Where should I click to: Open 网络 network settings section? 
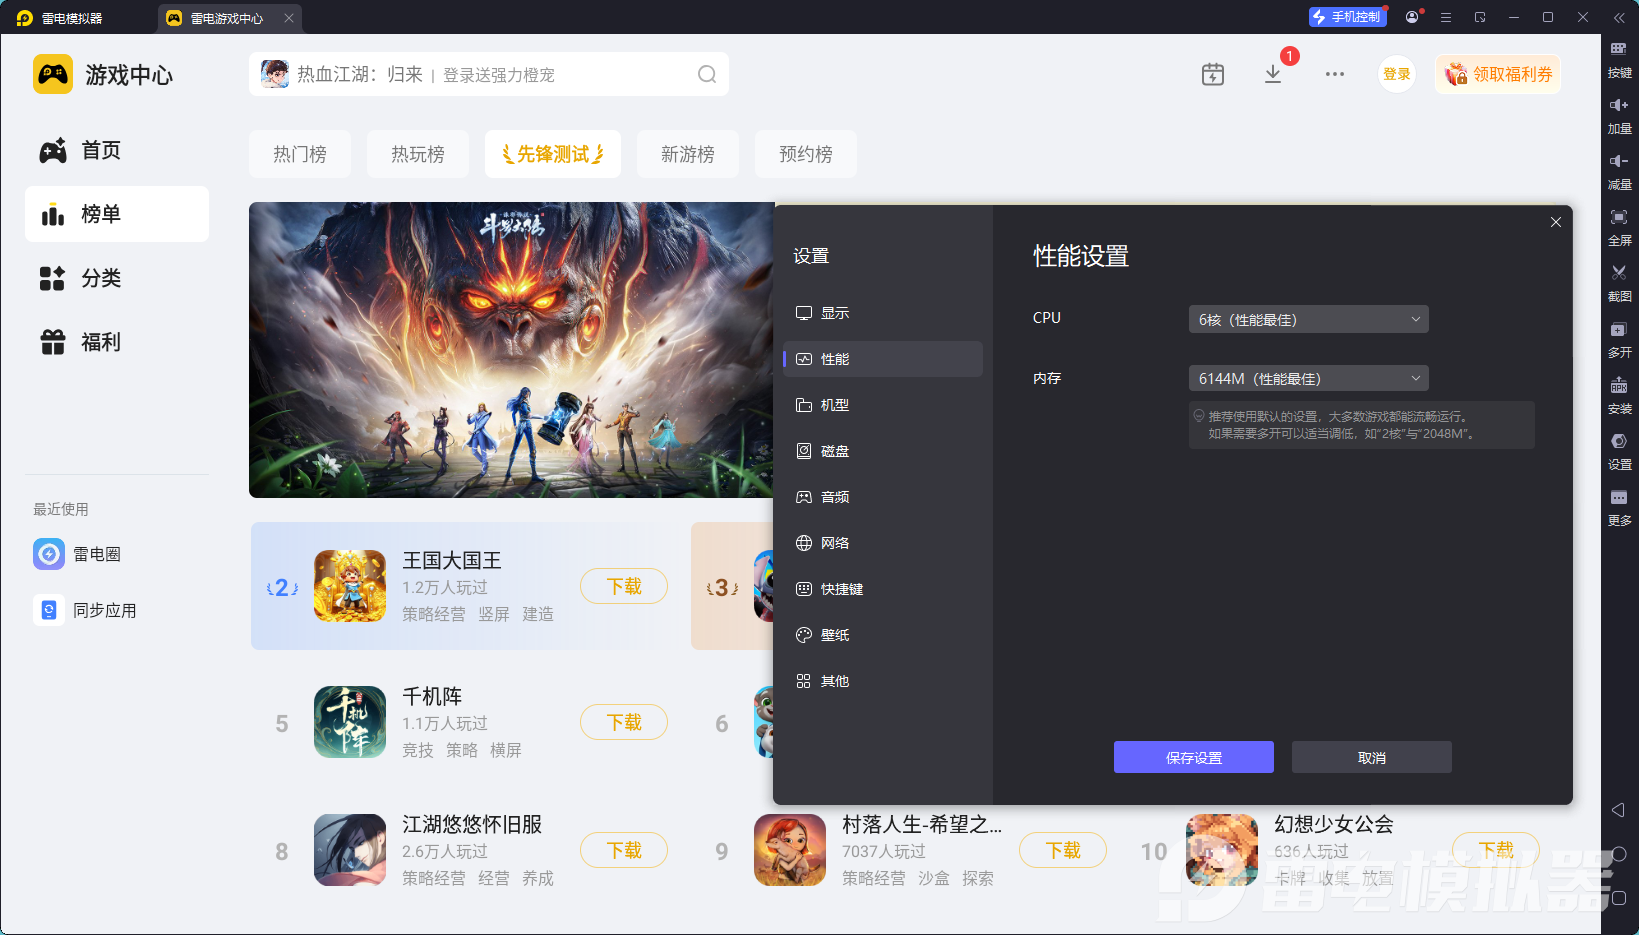(x=883, y=543)
